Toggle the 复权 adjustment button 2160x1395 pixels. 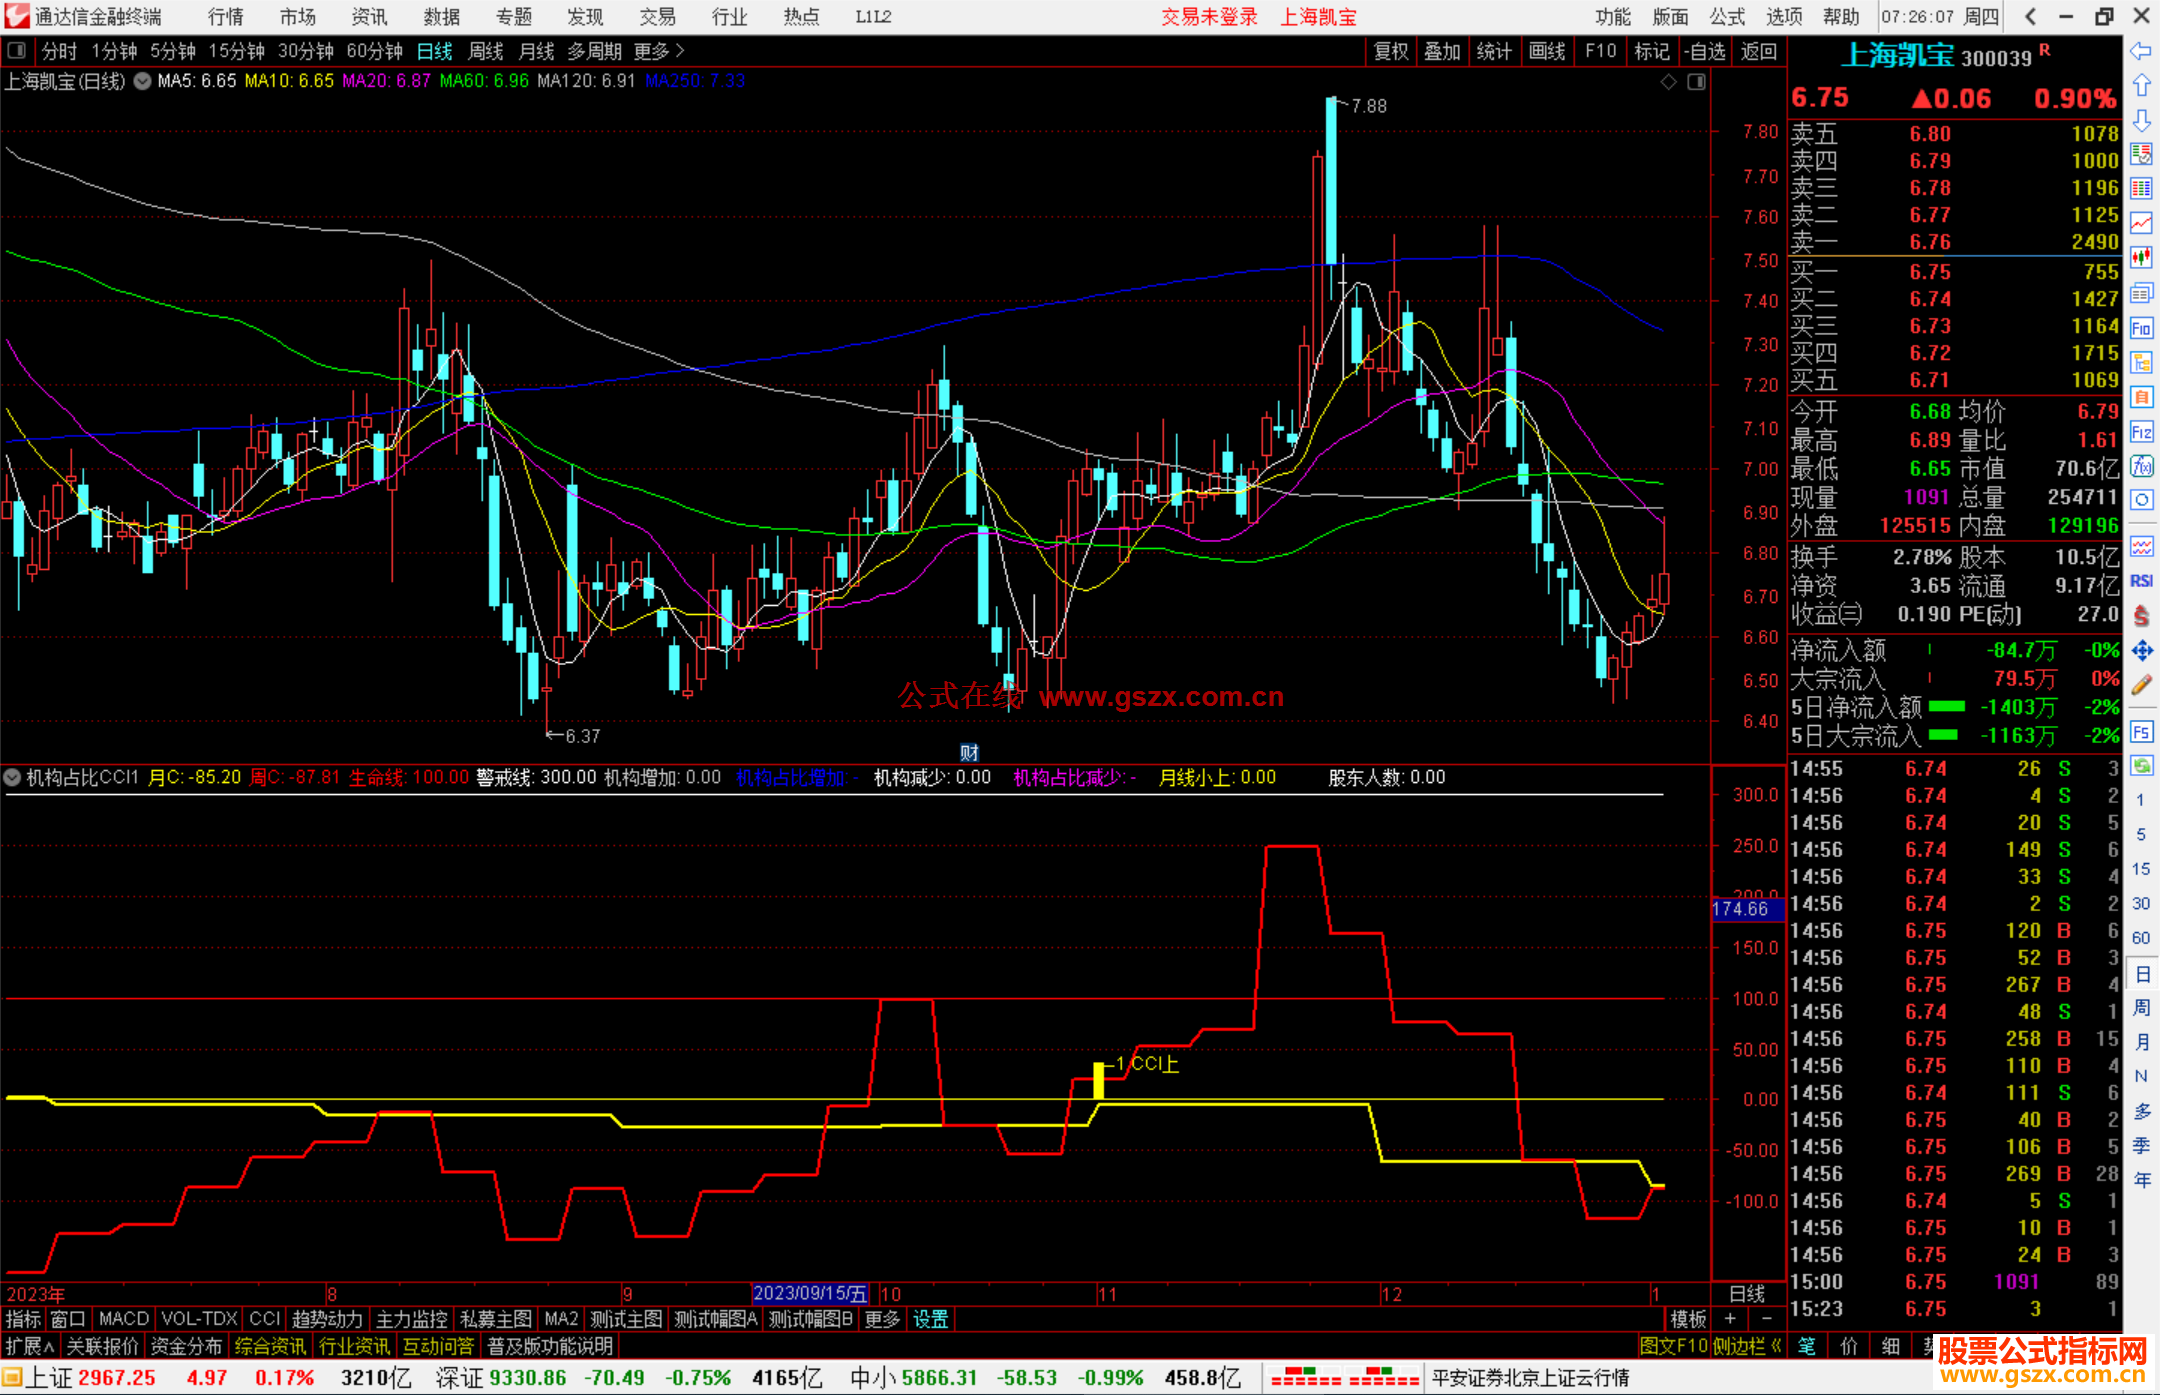1390,51
